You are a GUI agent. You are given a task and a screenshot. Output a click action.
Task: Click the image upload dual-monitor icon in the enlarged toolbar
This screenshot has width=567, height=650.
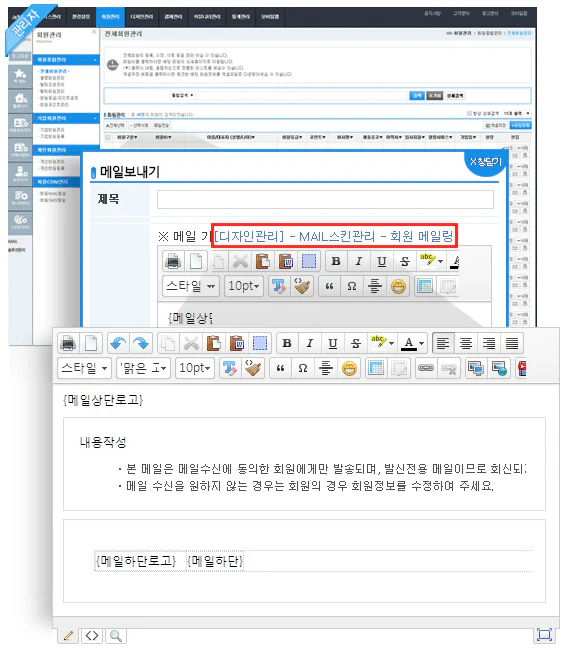[x=475, y=368]
